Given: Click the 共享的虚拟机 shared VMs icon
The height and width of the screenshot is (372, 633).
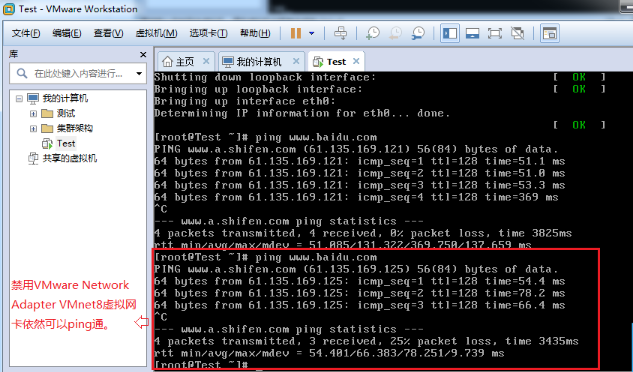Looking at the screenshot, I should click(x=33, y=158).
